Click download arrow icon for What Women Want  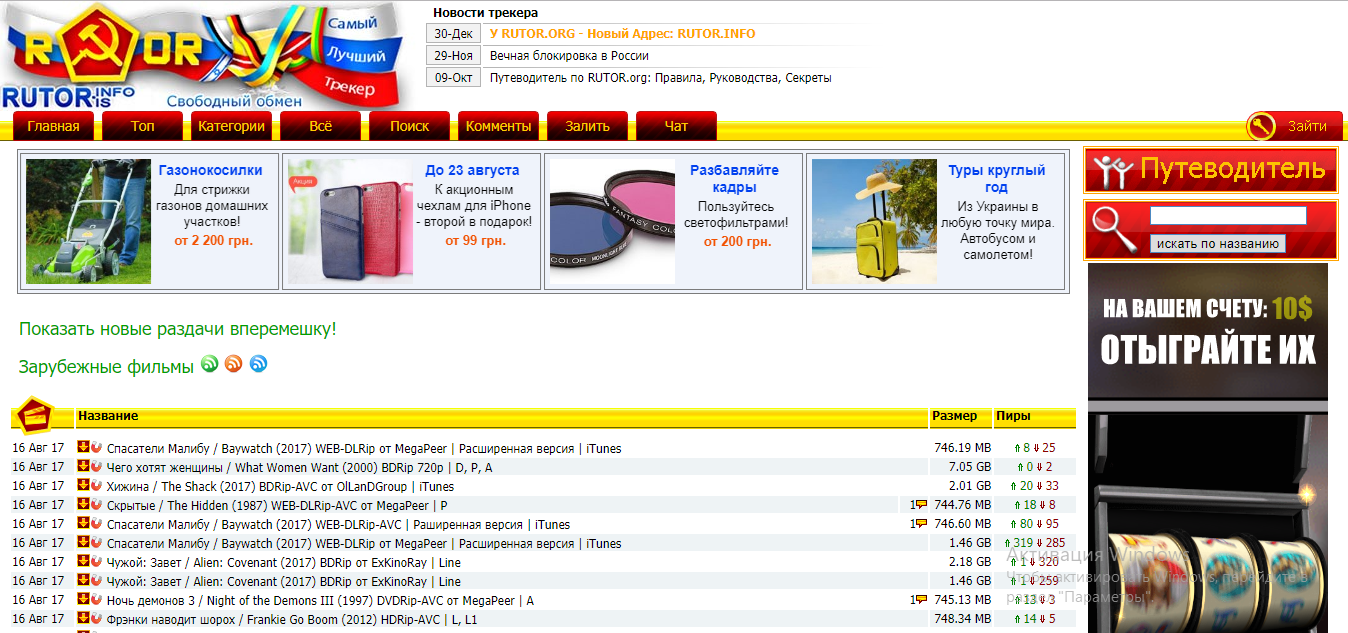pyautogui.click(x=84, y=467)
